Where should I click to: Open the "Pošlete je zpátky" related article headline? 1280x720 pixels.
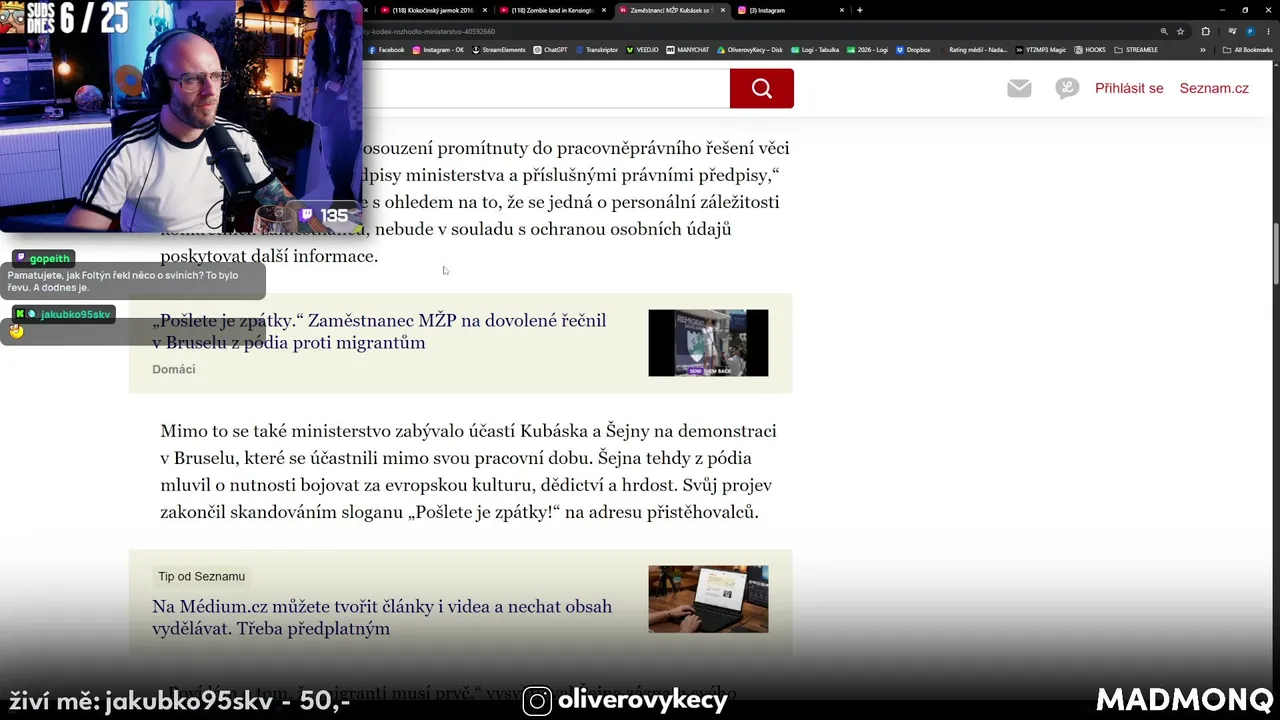click(379, 331)
